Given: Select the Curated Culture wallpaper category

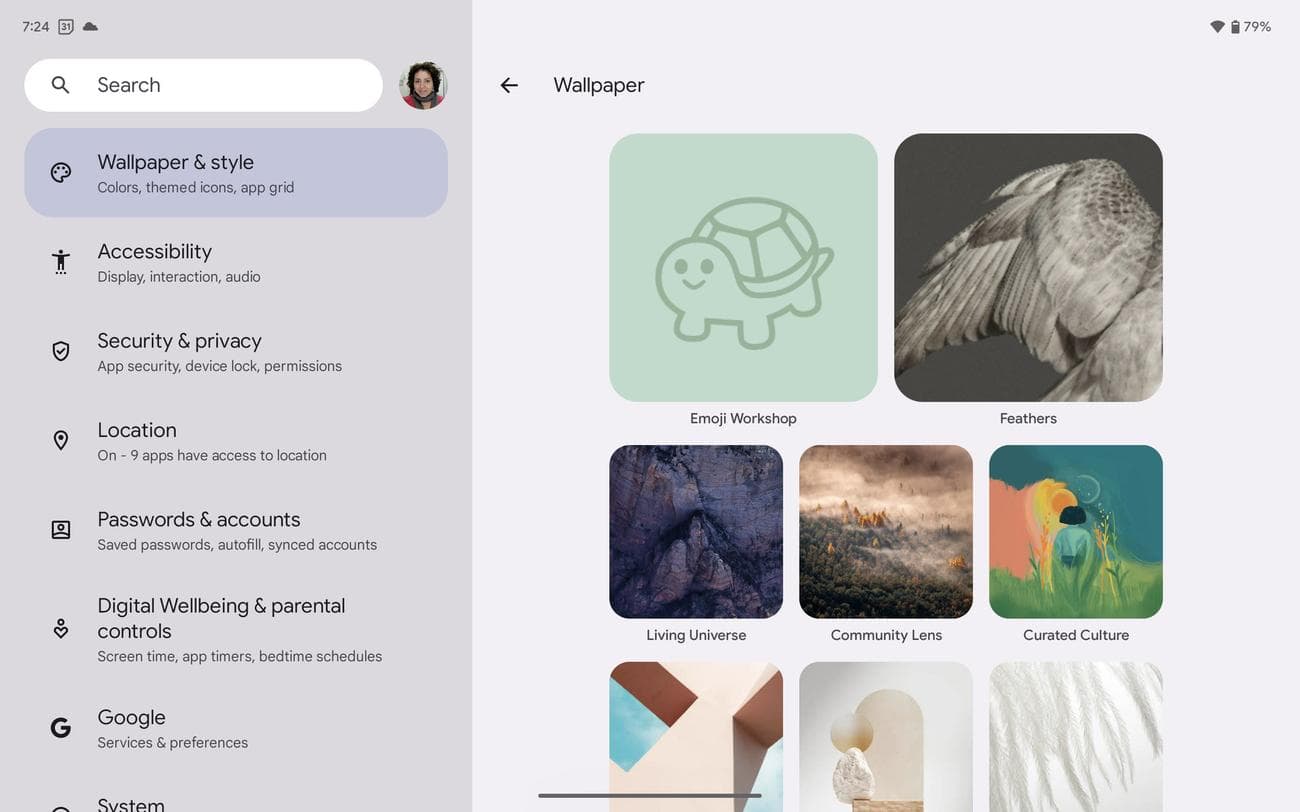Looking at the screenshot, I should pos(1076,532).
